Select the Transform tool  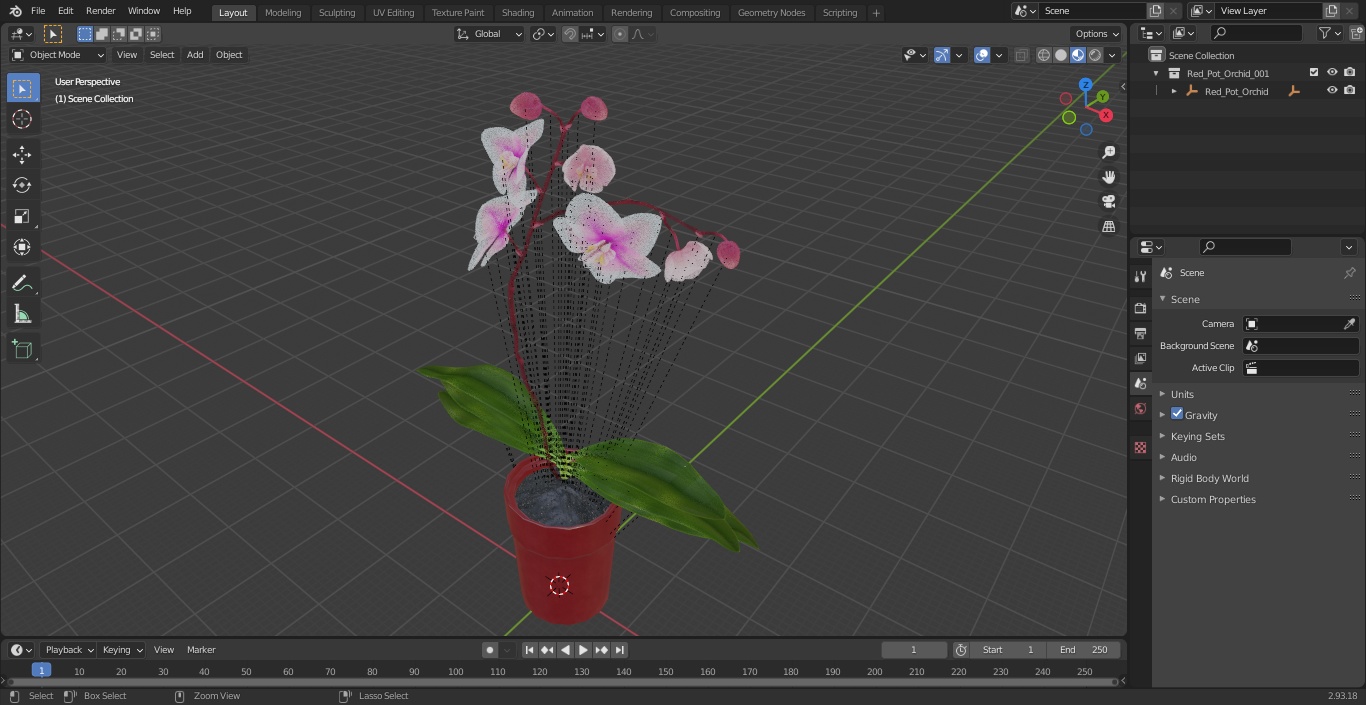tap(22, 247)
